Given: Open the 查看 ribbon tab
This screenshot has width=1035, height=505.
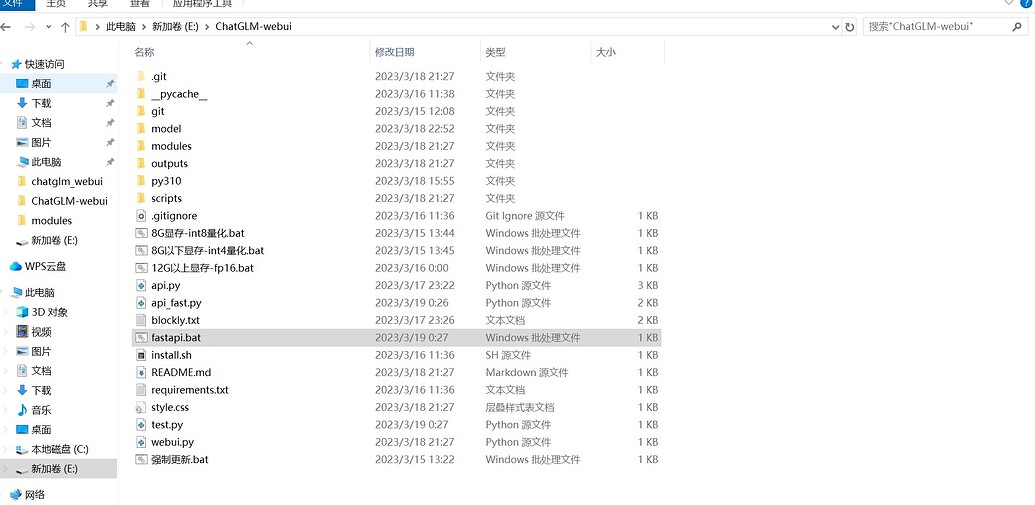Looking at the screenshot, I should point(139,4).
